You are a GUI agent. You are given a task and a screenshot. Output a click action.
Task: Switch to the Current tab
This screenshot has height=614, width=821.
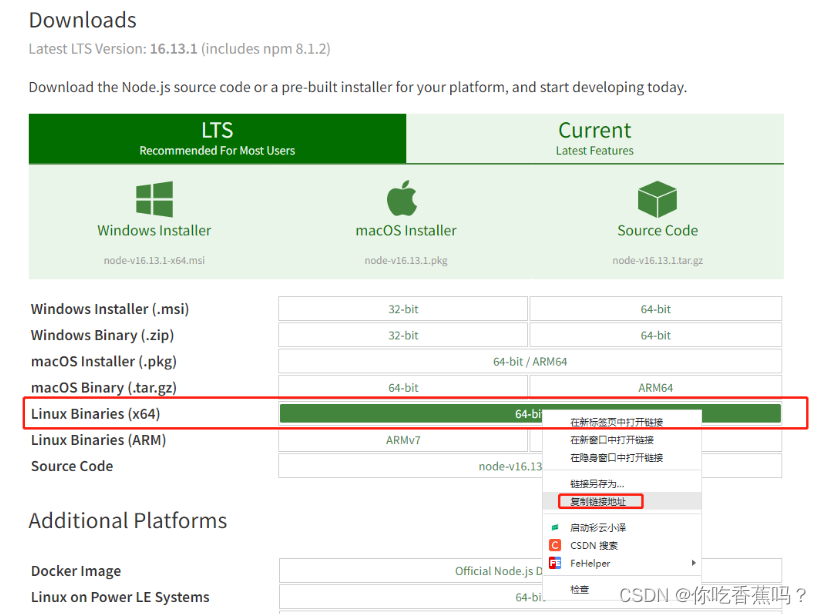point(594,138)
